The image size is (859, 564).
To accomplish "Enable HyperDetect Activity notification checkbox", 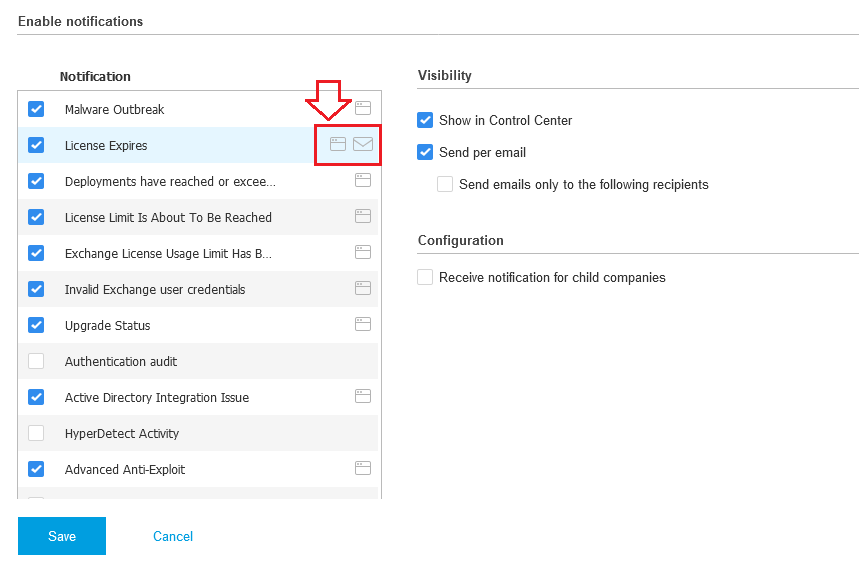I will (36, 433).
